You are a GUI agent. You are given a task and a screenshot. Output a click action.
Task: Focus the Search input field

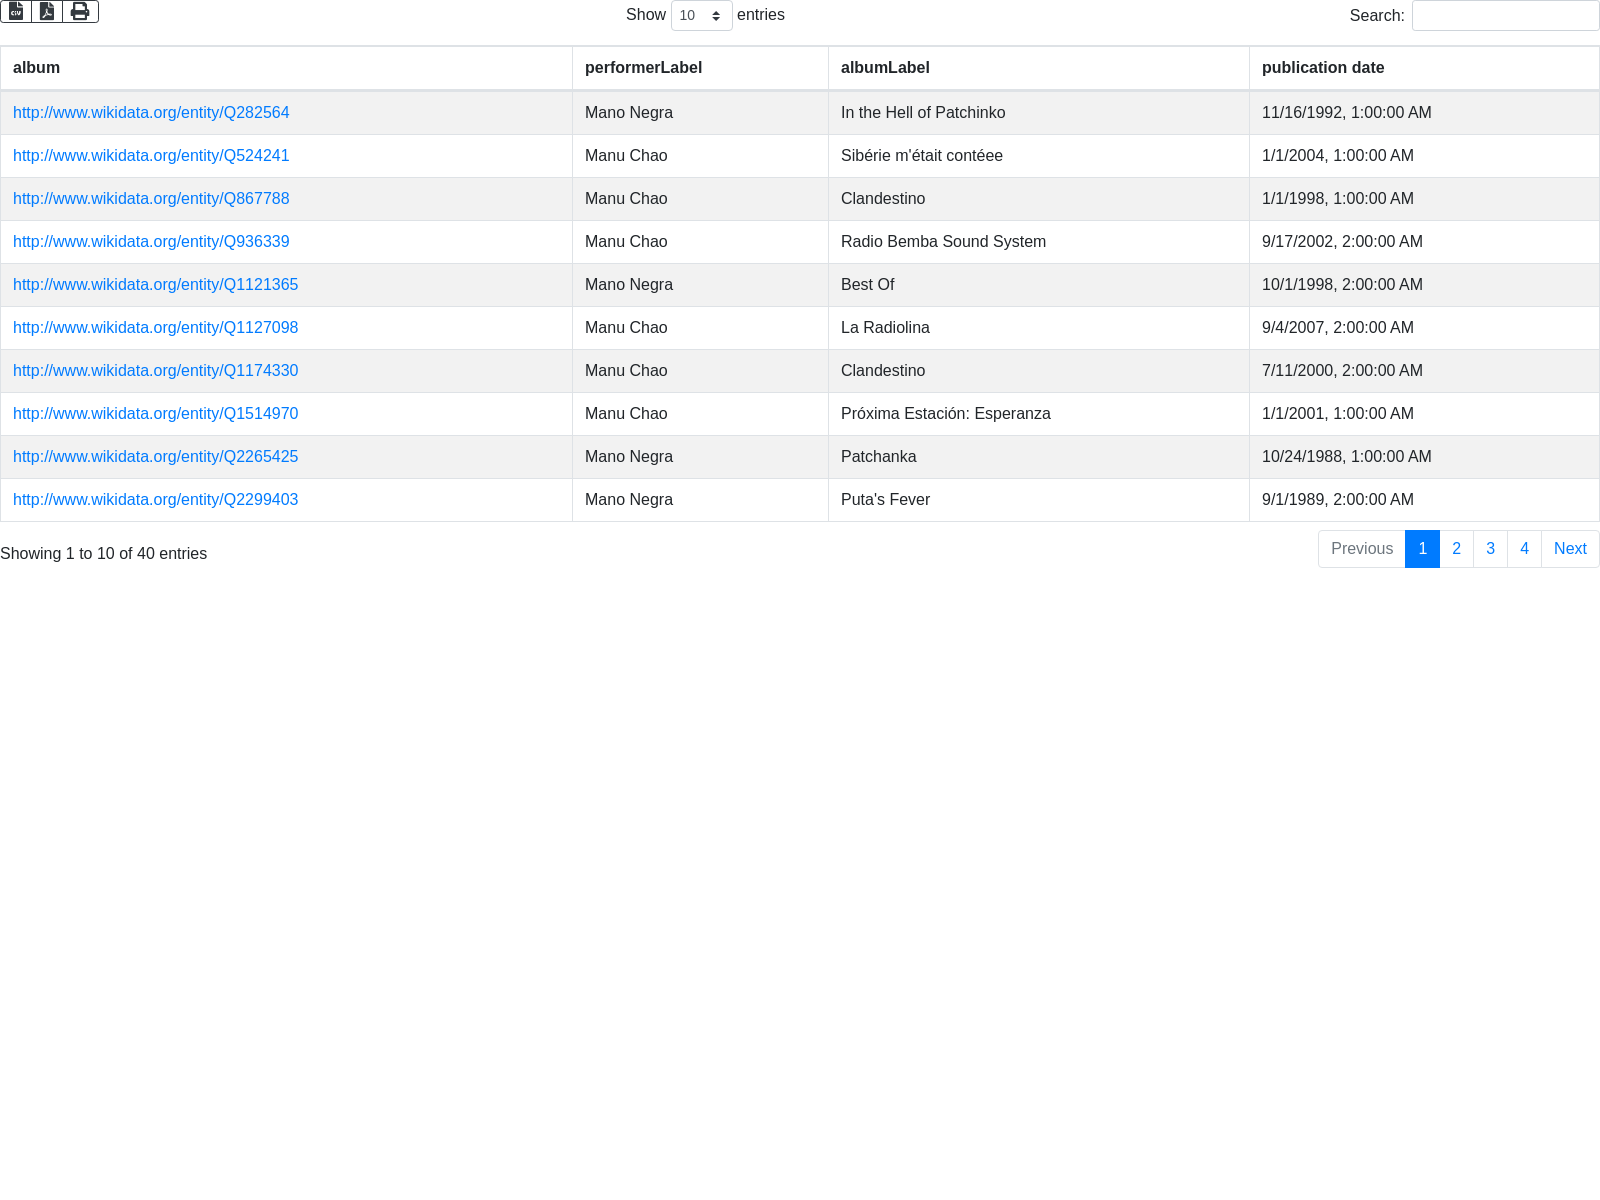(1505, 16)
